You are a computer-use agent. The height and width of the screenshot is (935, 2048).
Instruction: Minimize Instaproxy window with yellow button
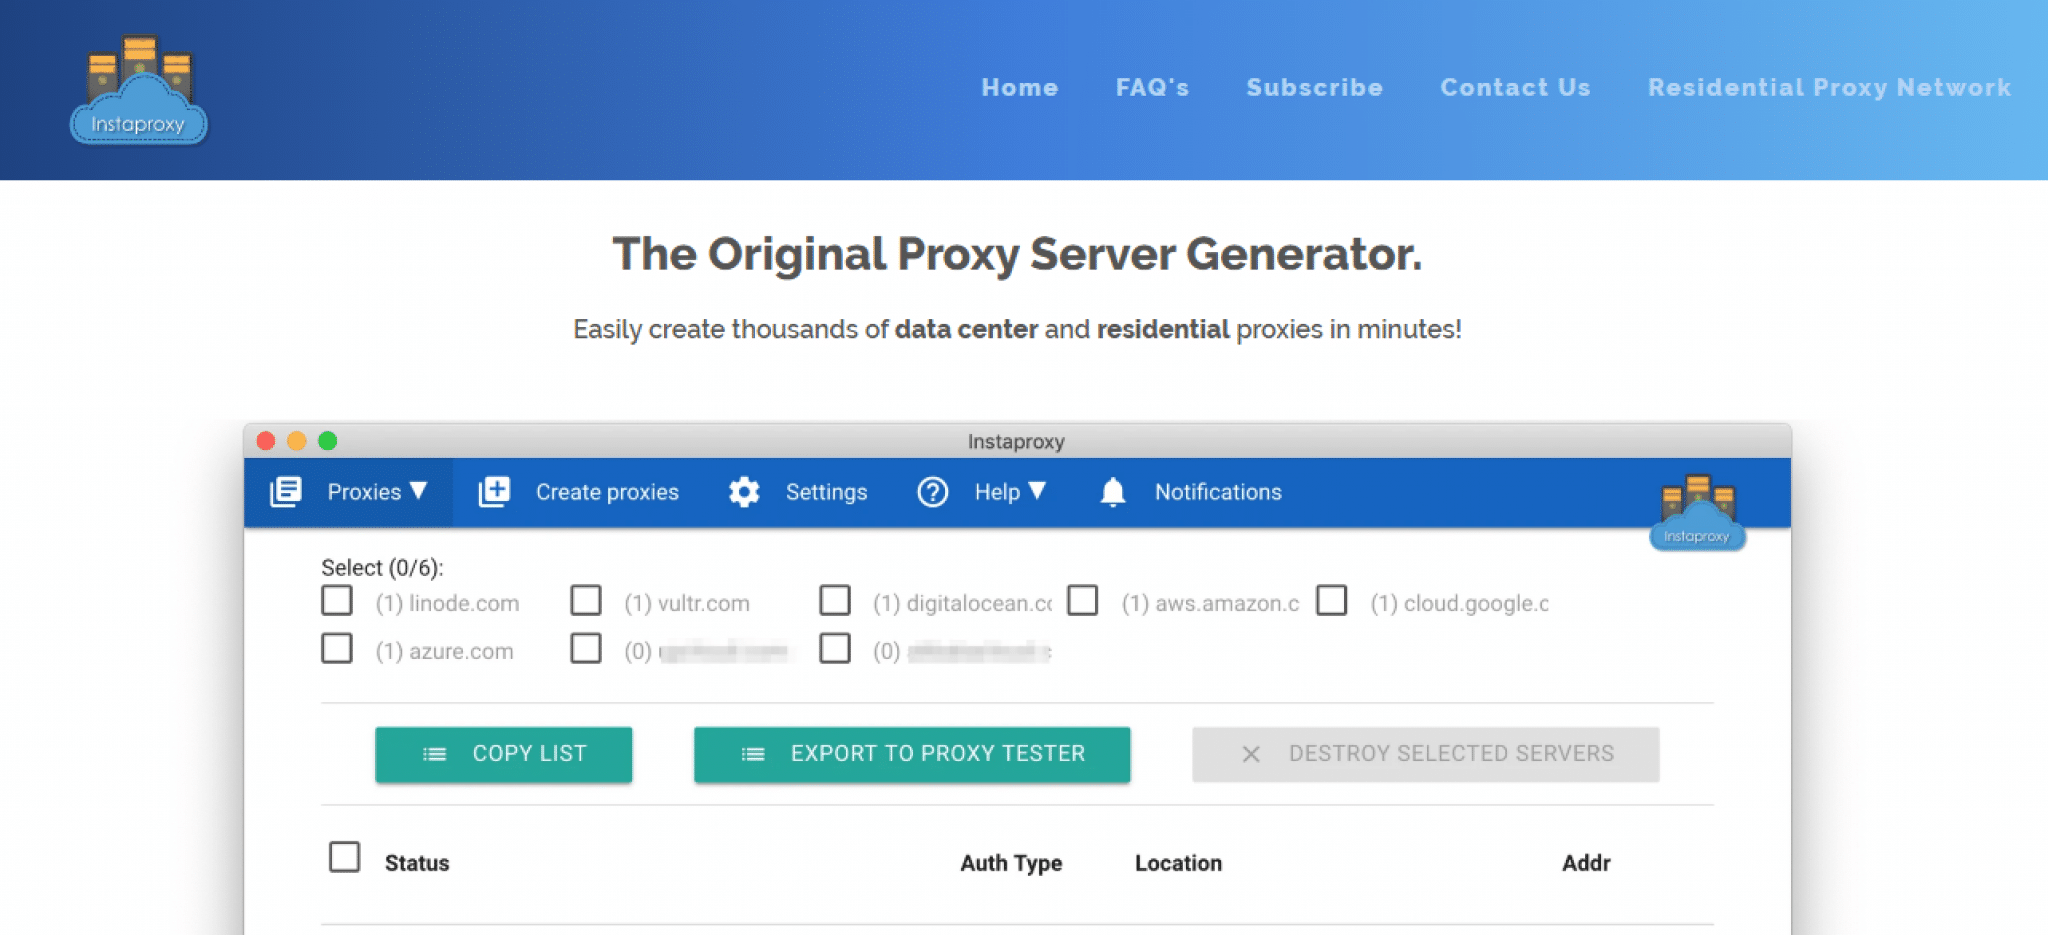point(297,441)
